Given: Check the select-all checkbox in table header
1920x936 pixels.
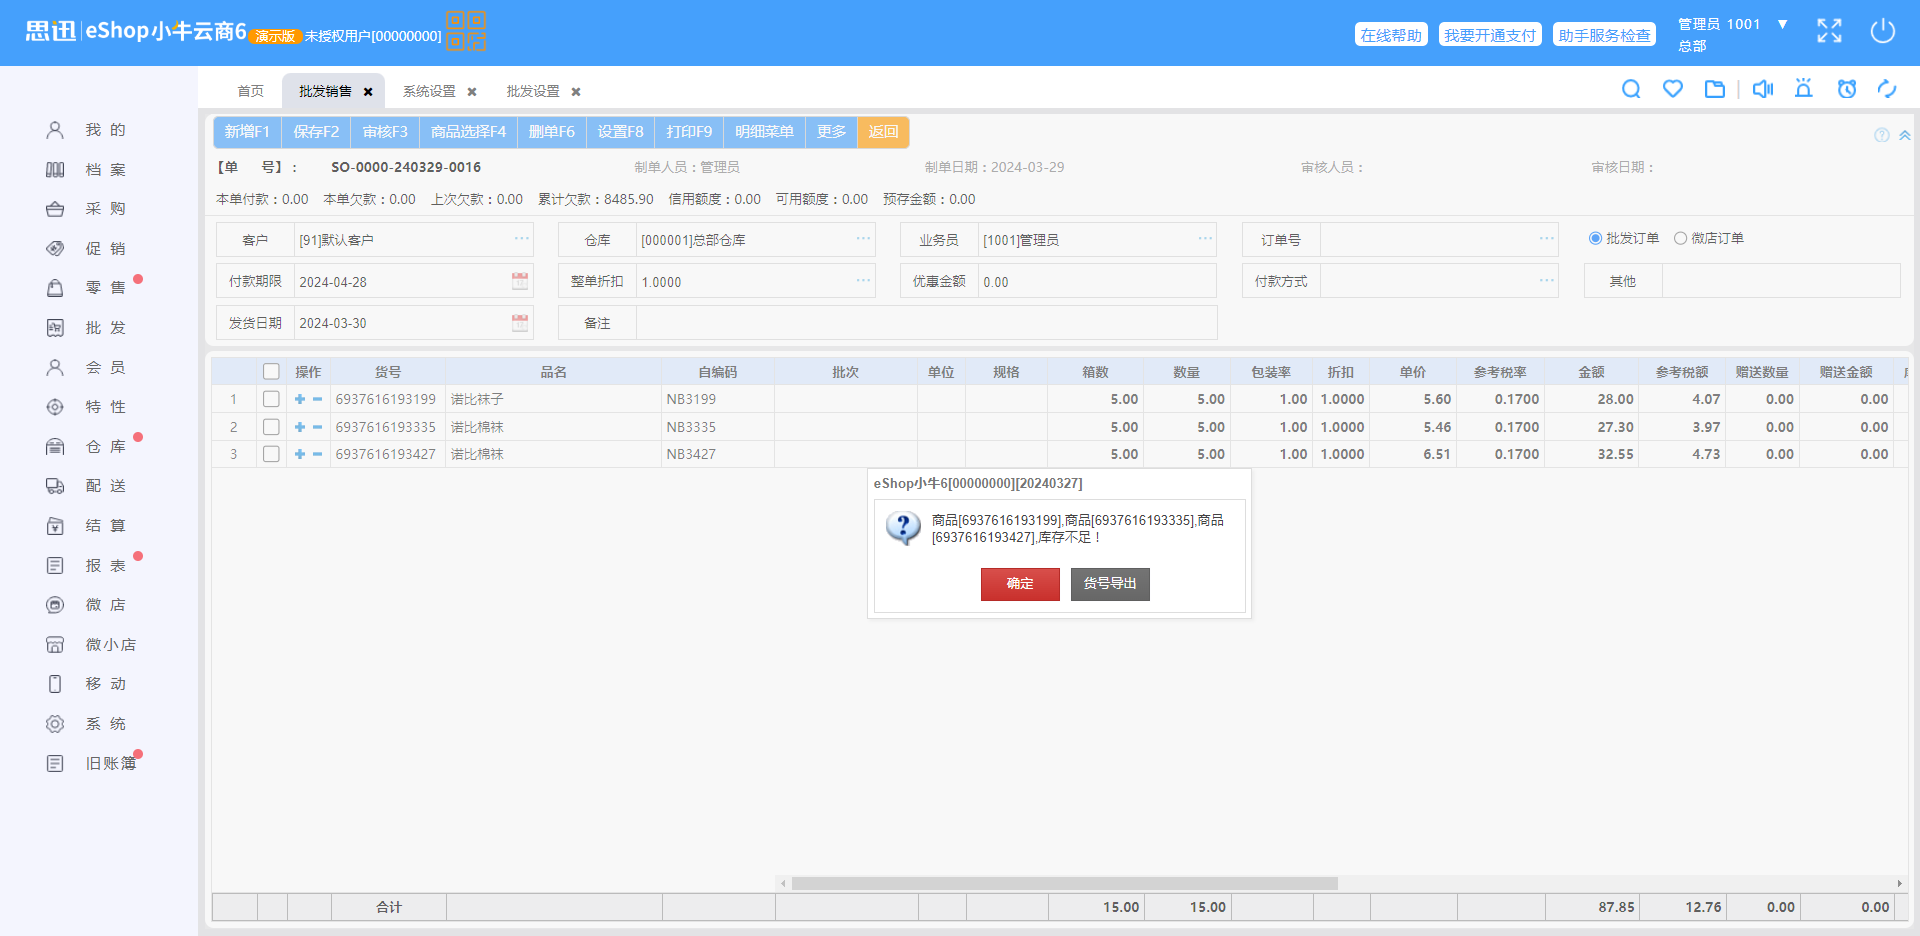Looking at the screenshot, I should (271, 372).
